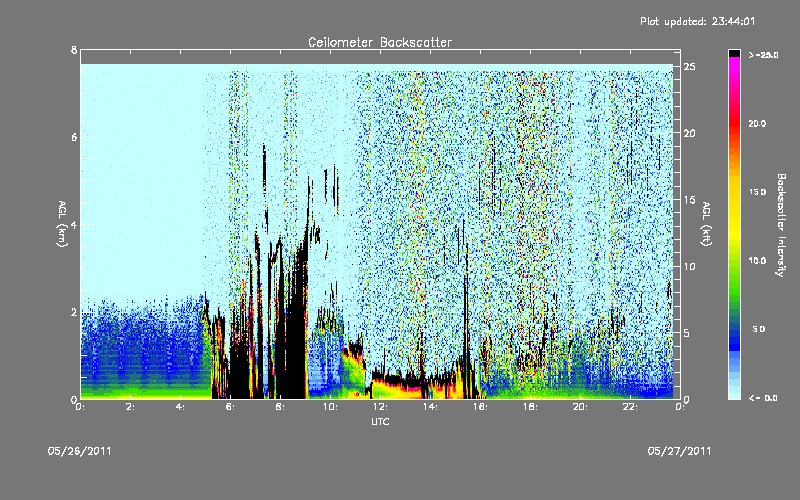
Task: Click the '4:' hour tick on UTC axis
Action: tap(181, 407)
